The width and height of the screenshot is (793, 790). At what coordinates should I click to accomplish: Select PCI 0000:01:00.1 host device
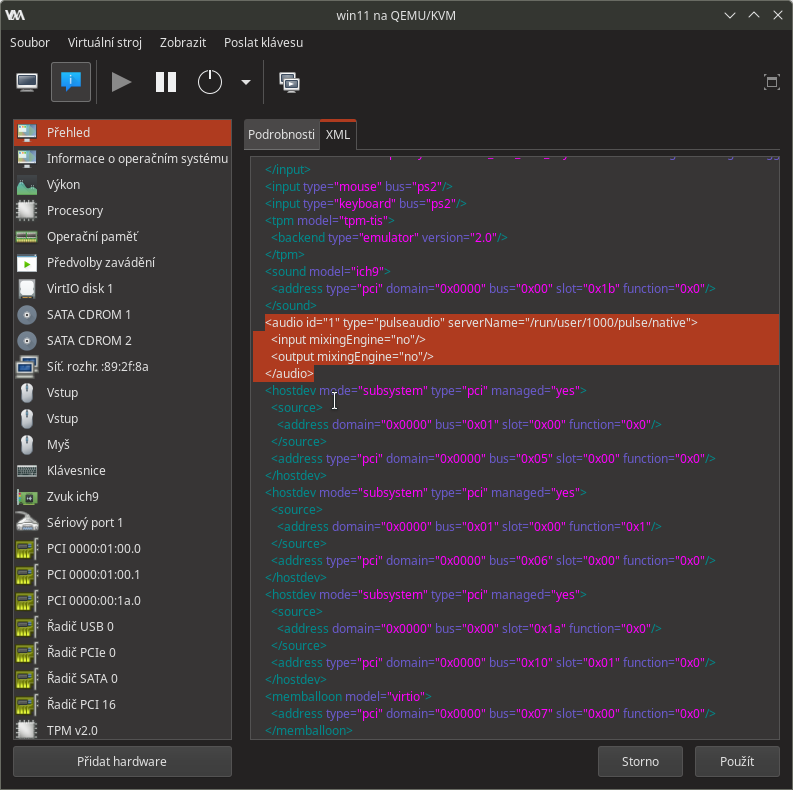click(x=122, y=575)
